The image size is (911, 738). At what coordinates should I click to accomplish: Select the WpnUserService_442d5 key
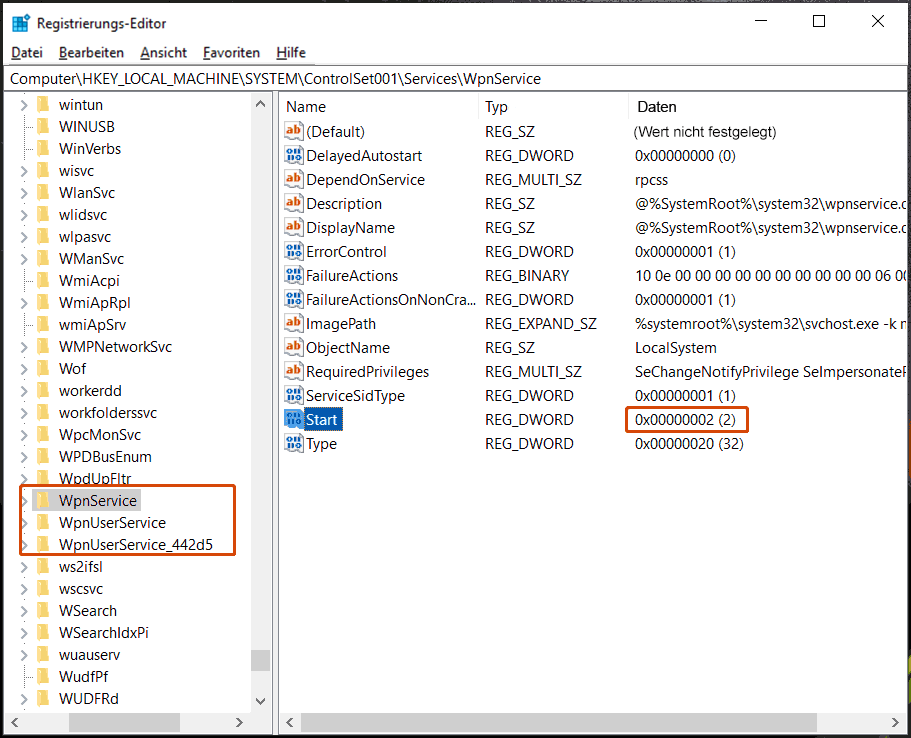[135, 544]
